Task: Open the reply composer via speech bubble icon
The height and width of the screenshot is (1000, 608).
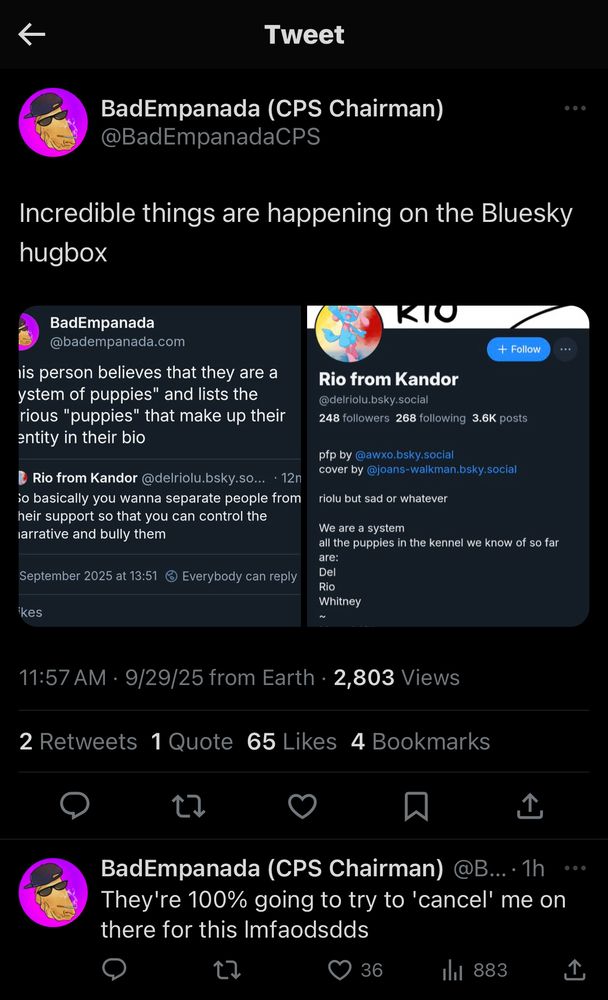Action: click(x=75, y=807)
